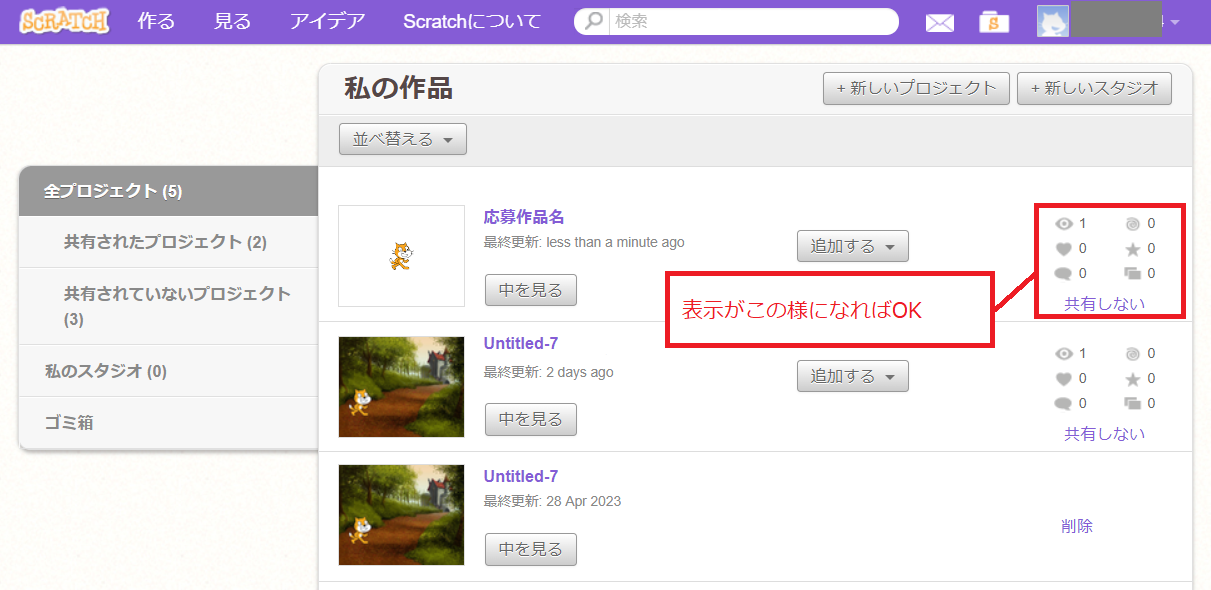Click 中を見る for Untitled-7 updated 2 days ago

[531, 419]
